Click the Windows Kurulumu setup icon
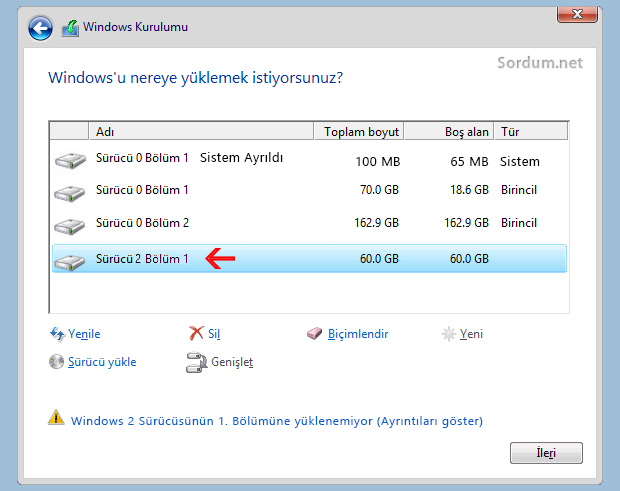 click(x=70, y=28)
